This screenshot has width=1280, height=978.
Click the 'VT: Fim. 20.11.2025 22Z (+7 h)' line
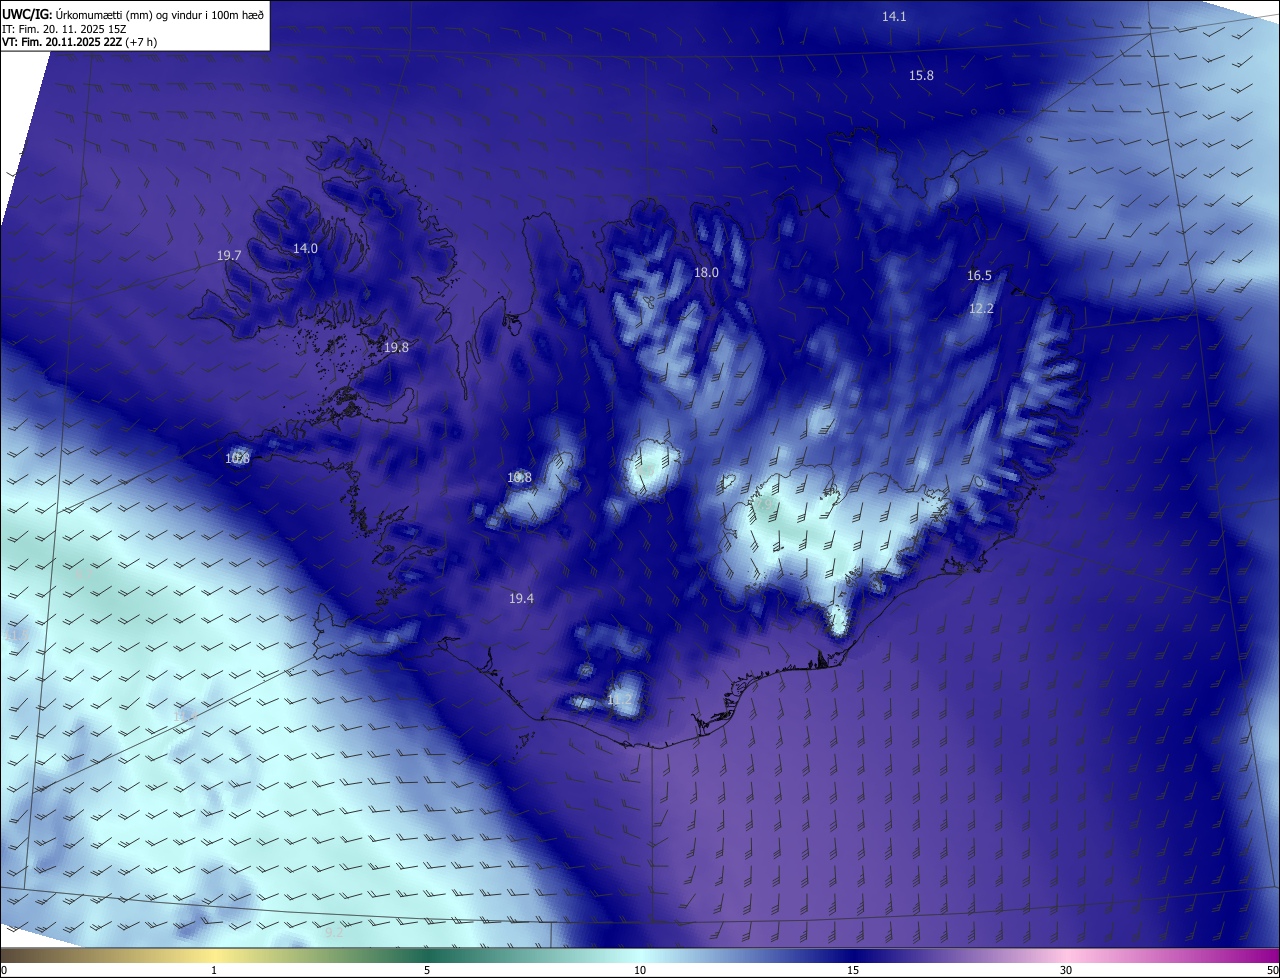point(80,42)
